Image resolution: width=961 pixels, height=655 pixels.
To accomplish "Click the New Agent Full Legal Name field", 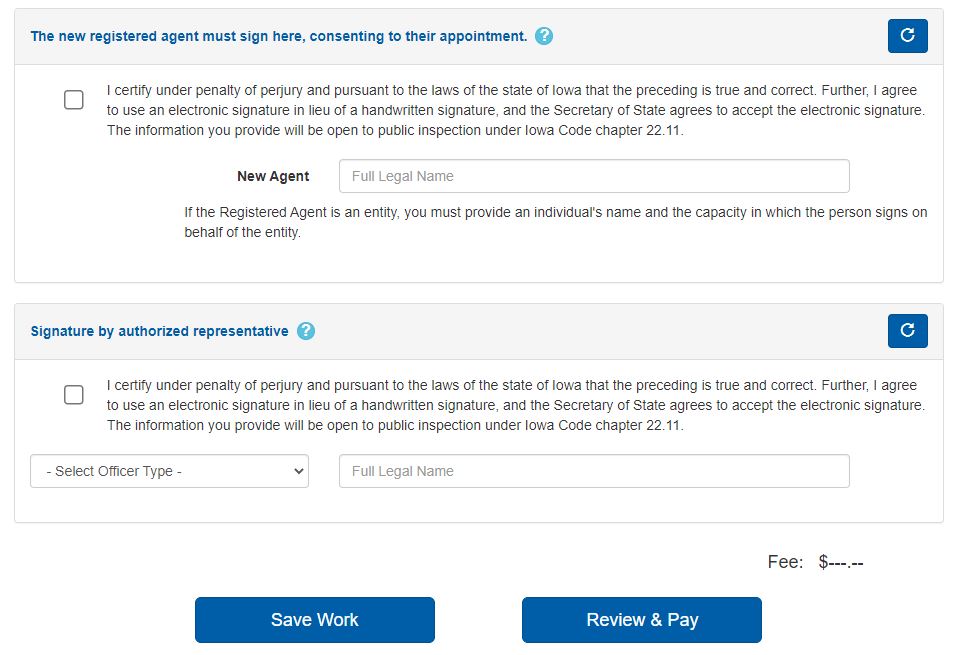I will [594, 175].
